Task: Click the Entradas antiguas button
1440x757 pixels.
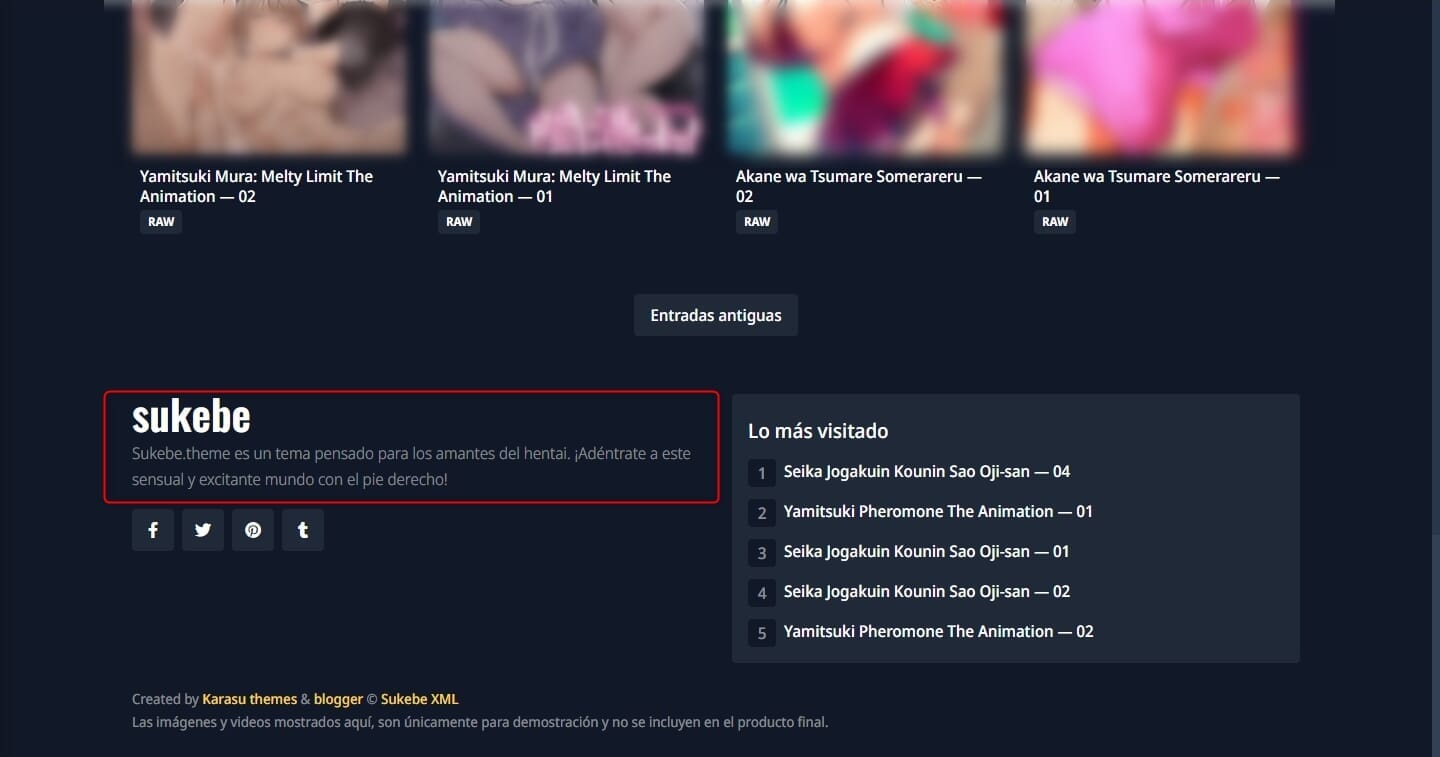Action: click(x=716, y=315)
